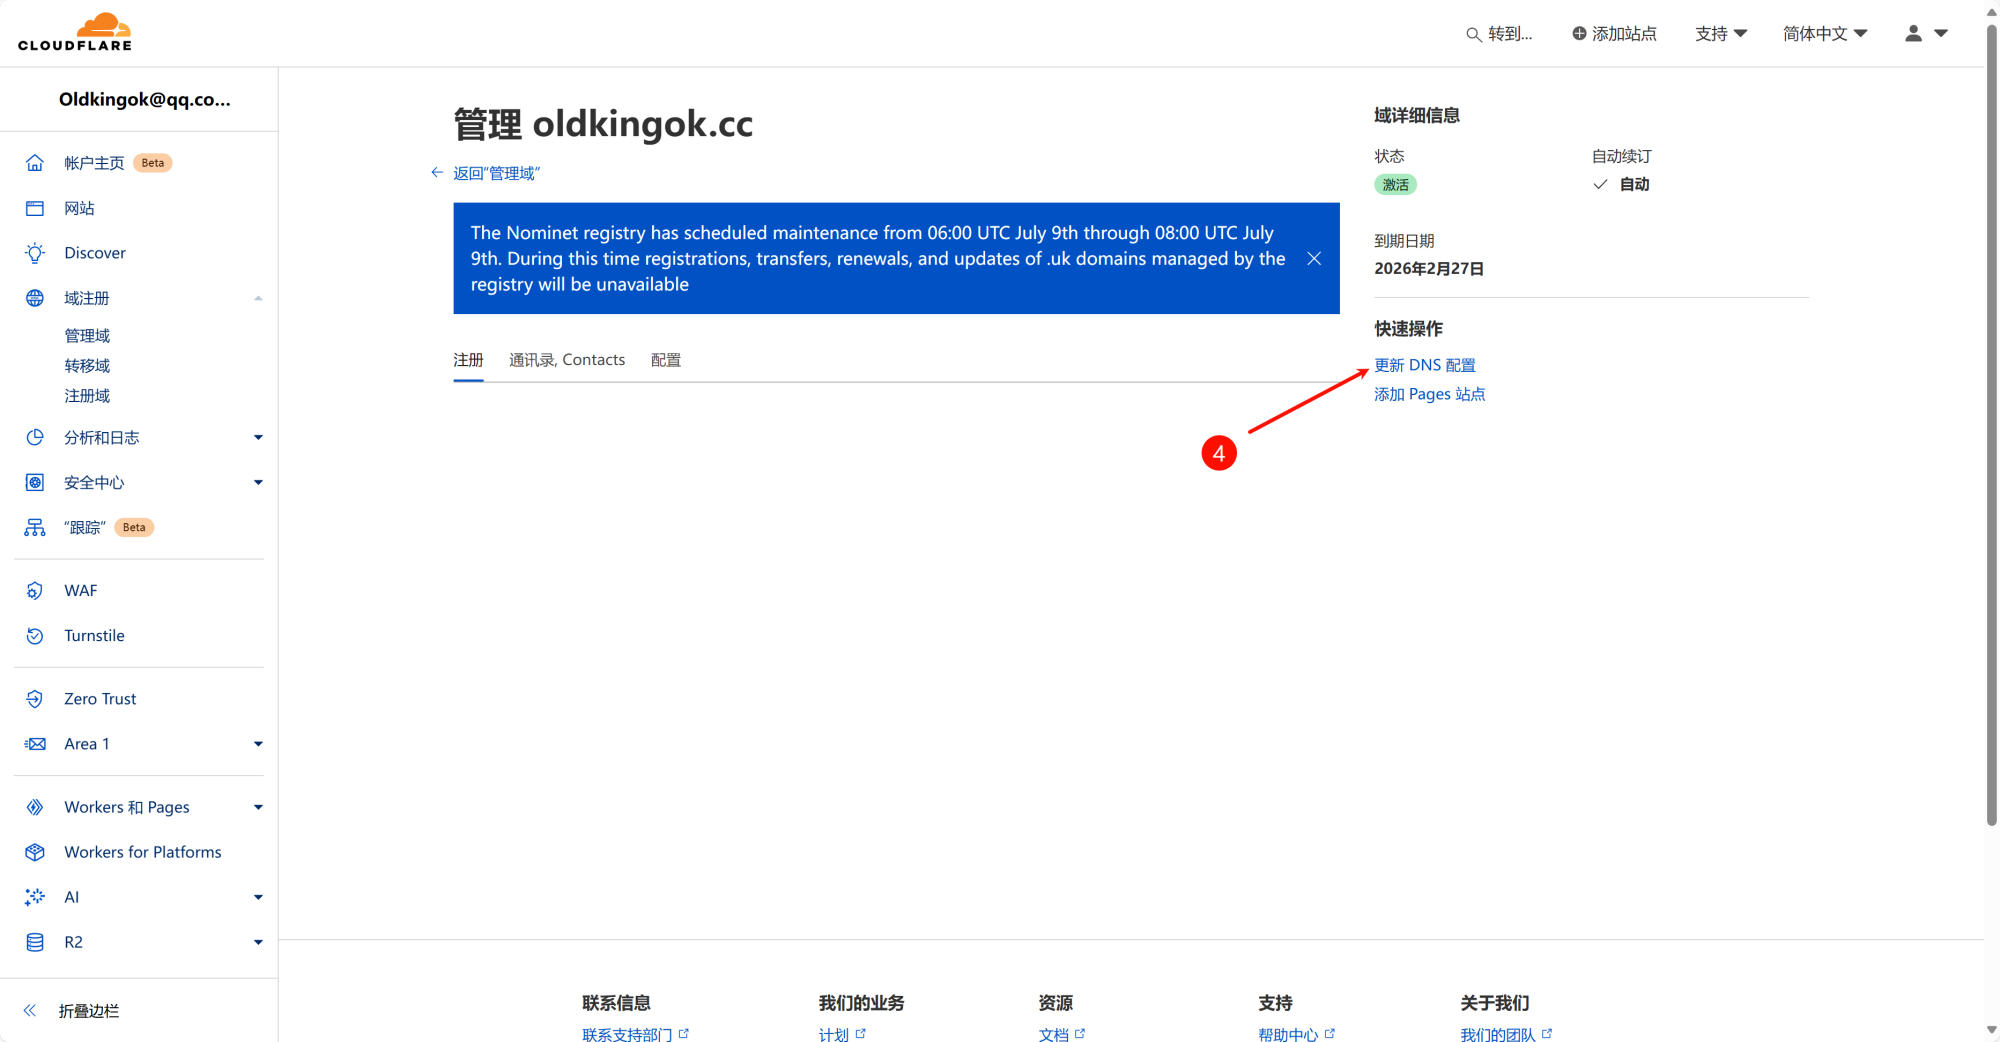Click the WAF sidebar label
This screenshot has width=2000, height=1042.
81,591
